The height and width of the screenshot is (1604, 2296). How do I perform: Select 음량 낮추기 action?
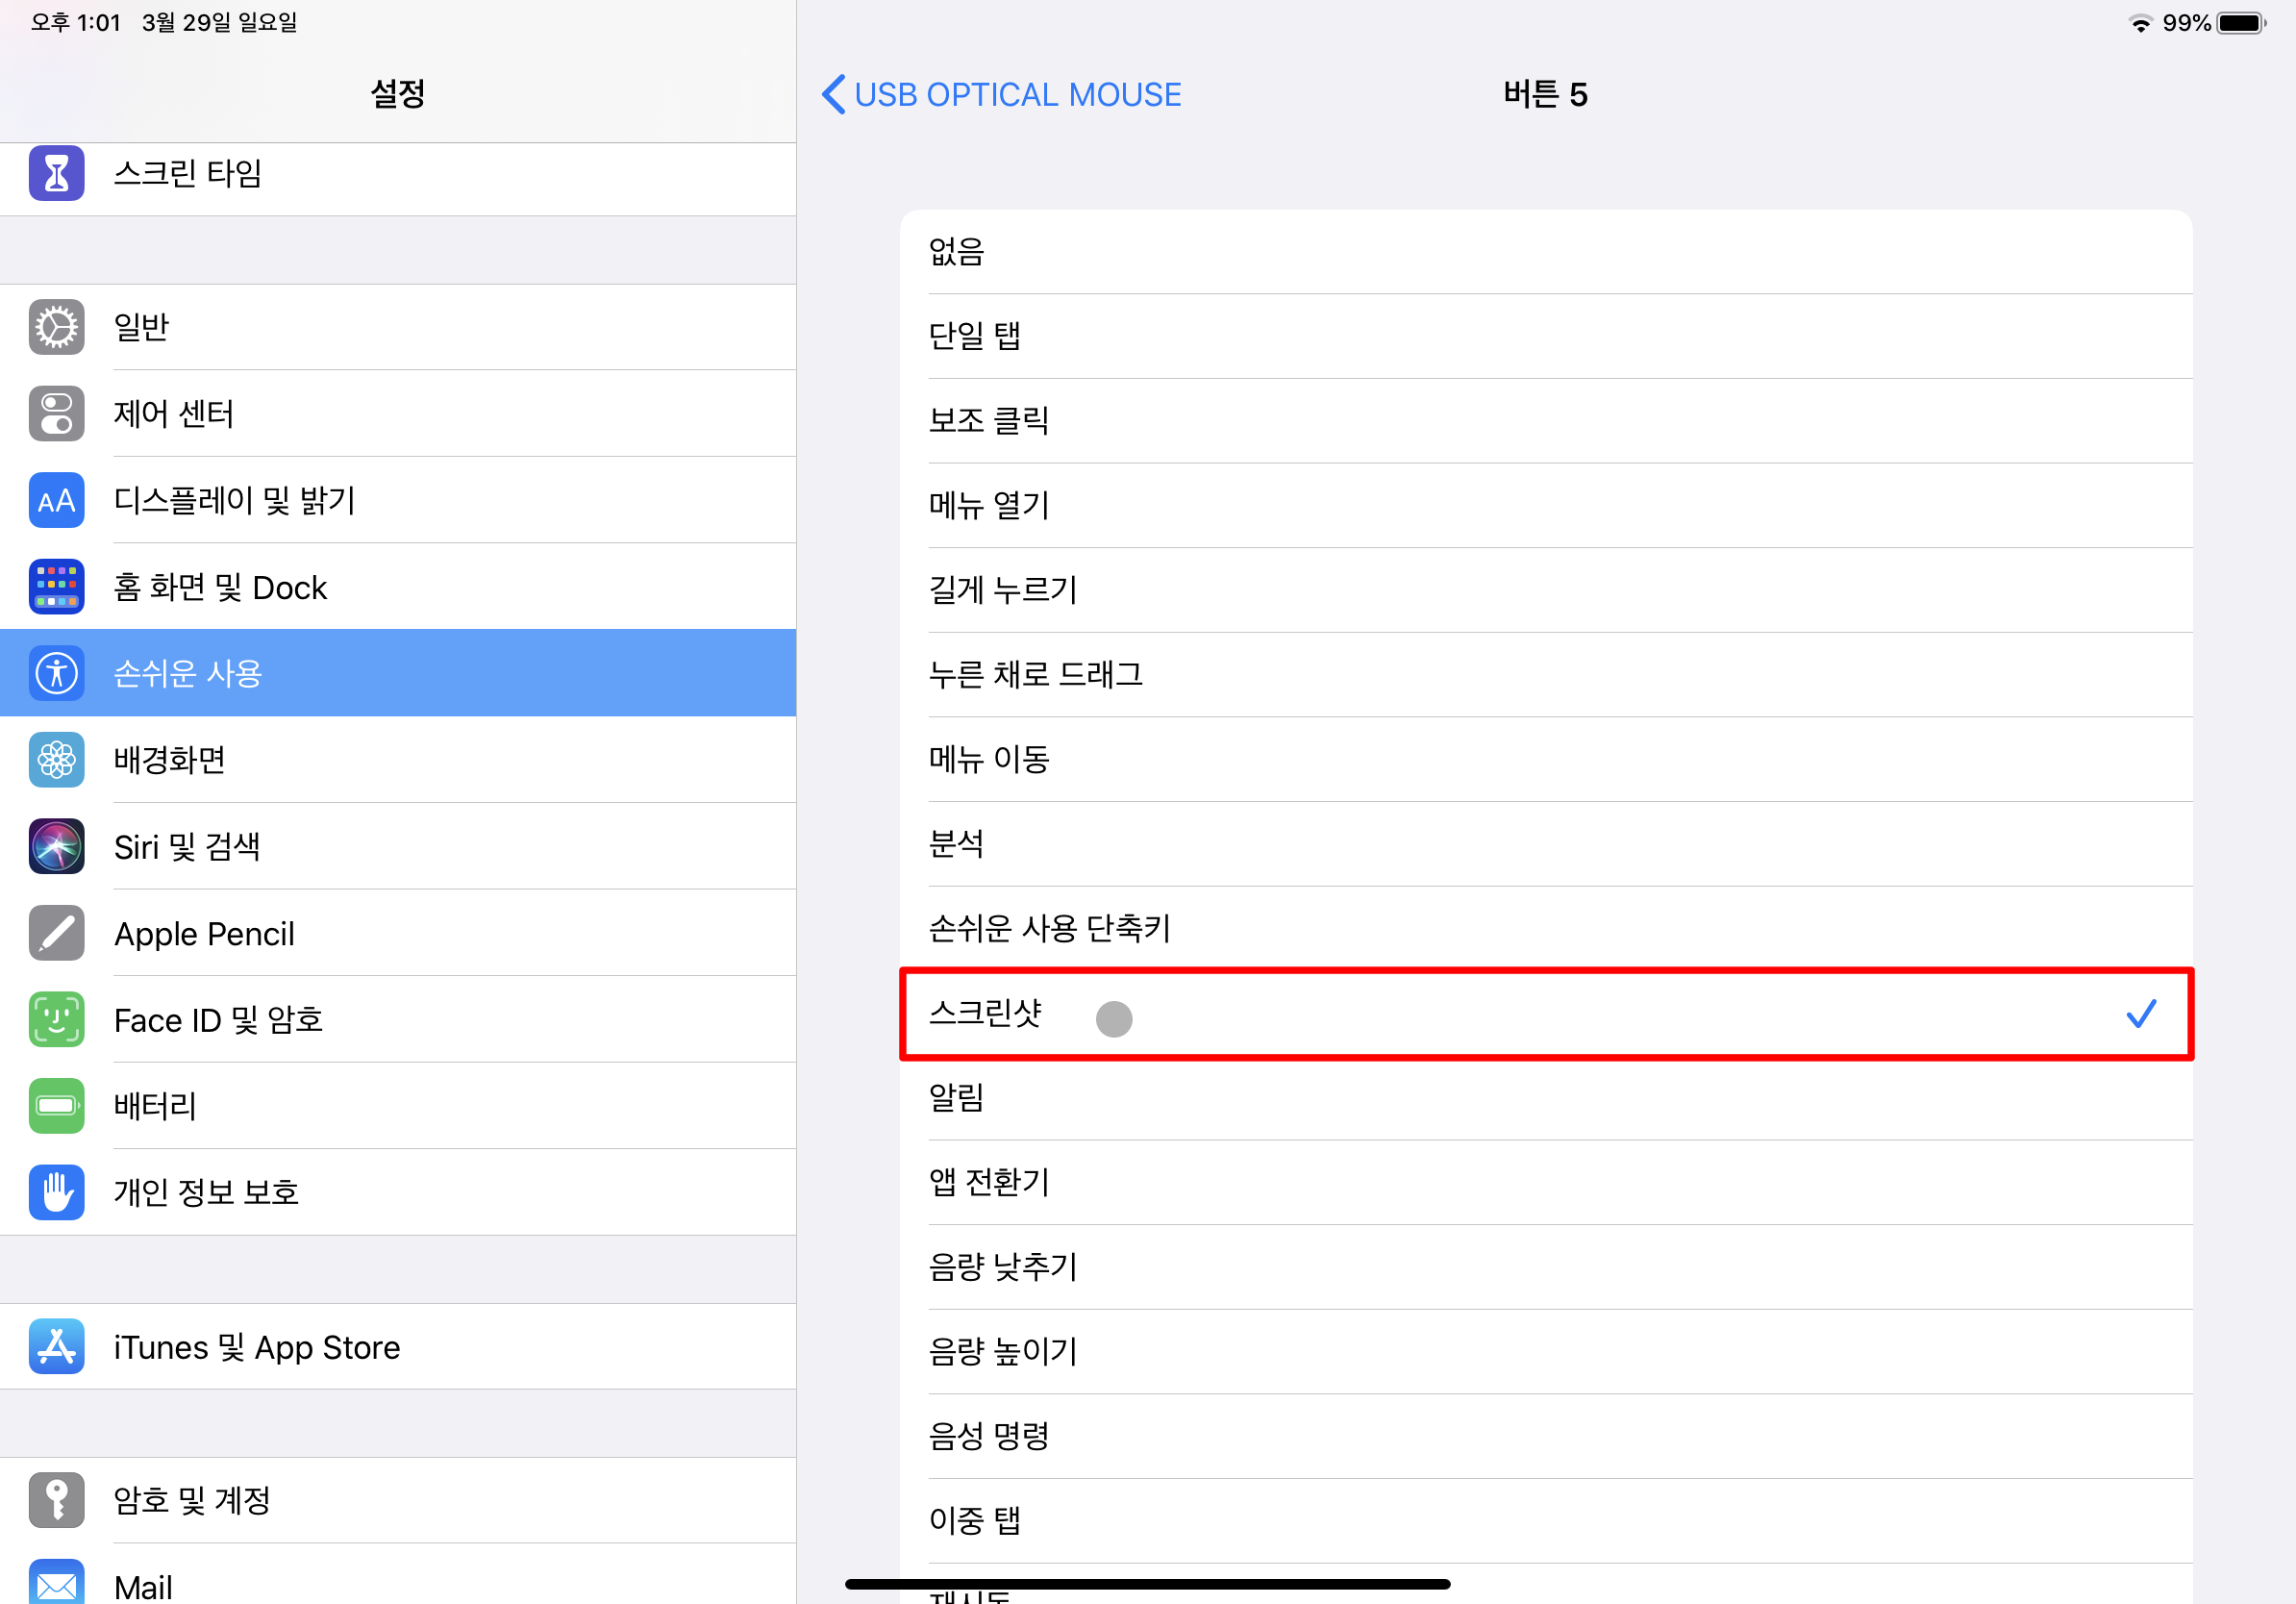click(x=1545, y=1267)
